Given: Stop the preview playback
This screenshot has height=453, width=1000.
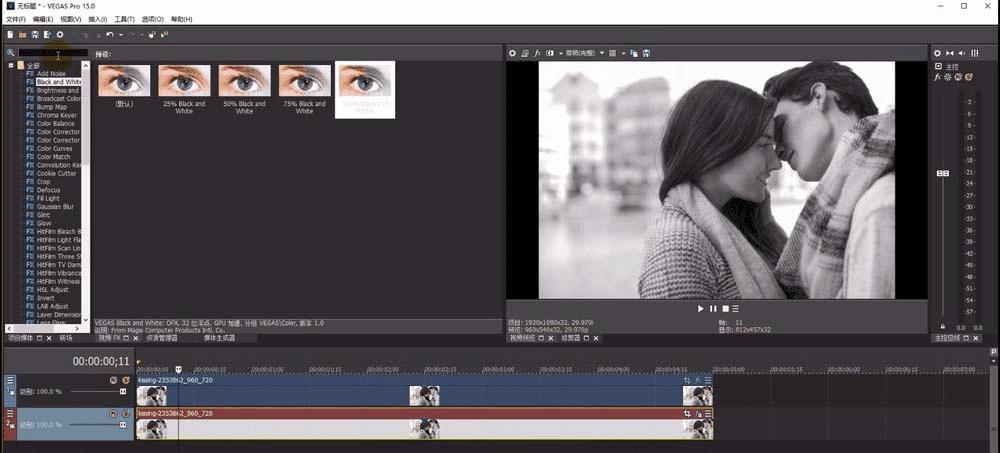Looking at the screenshot, I should pyautogui.click(x=725, y=309).
